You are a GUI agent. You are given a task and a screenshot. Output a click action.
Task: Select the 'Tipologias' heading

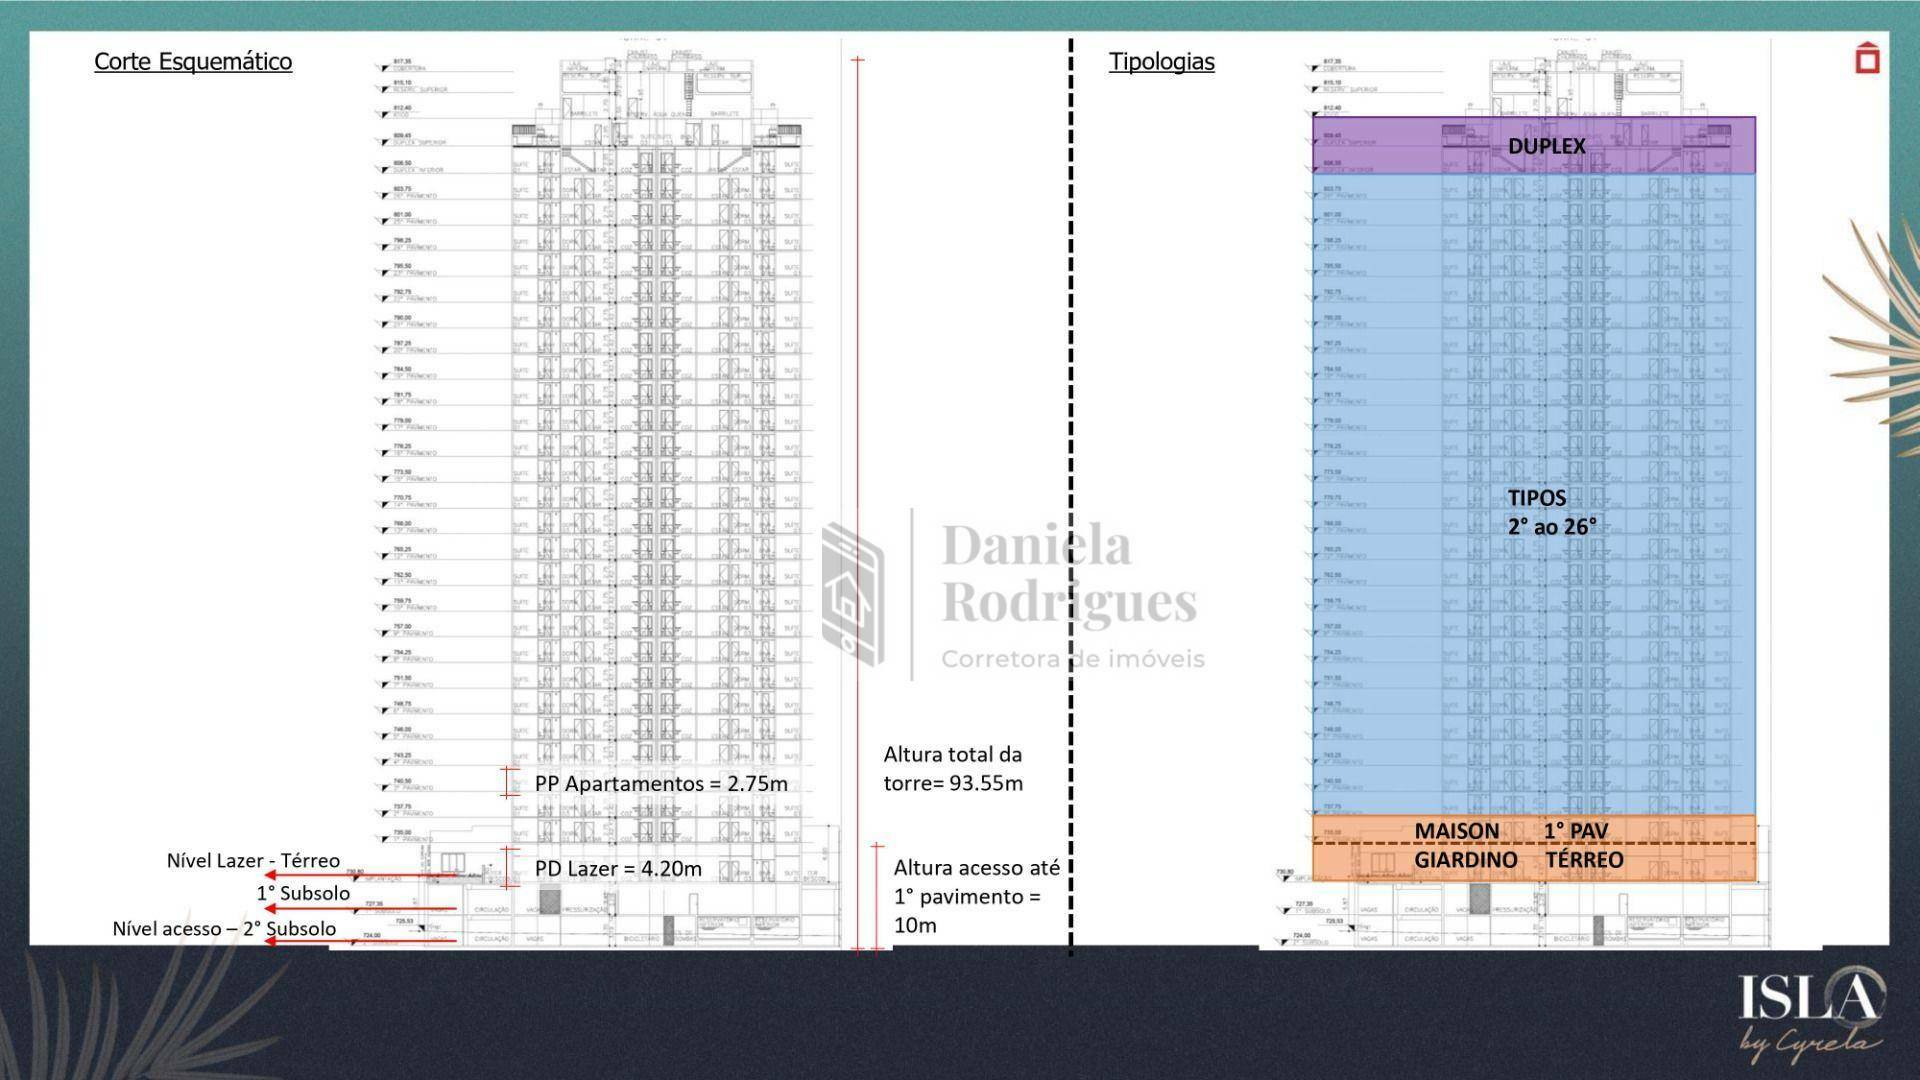click(x=1161, y=61)
